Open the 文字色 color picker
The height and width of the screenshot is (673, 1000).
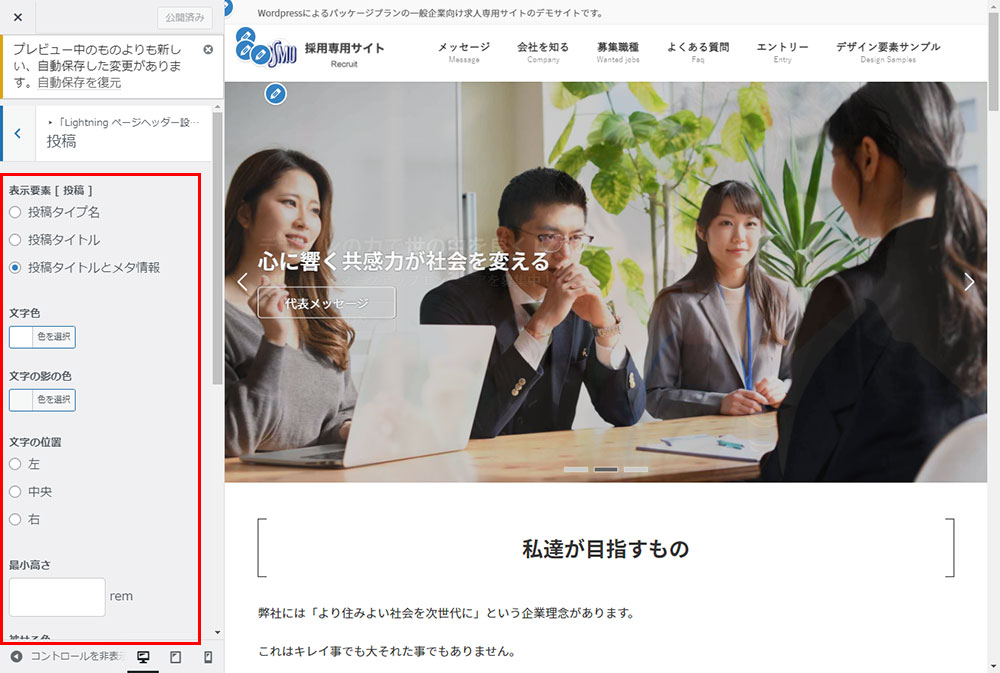(x=42, y=337)
